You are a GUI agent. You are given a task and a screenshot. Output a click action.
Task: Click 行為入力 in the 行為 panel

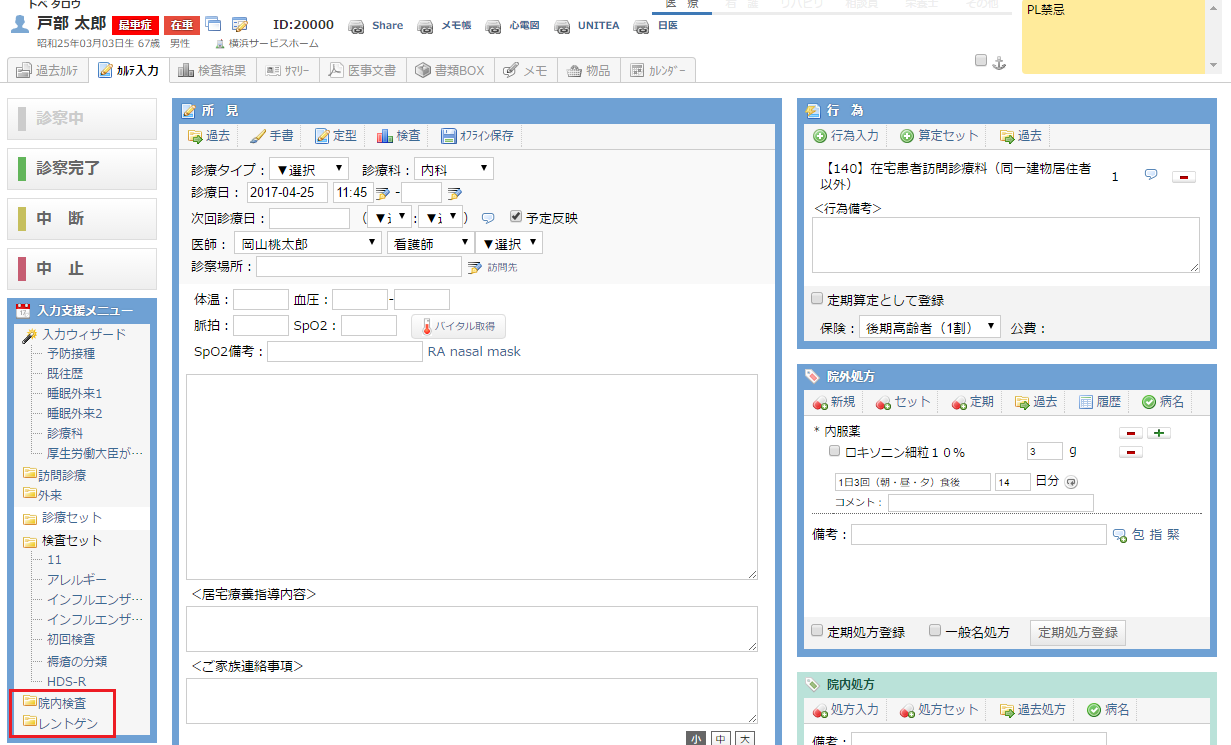(845, 136)
